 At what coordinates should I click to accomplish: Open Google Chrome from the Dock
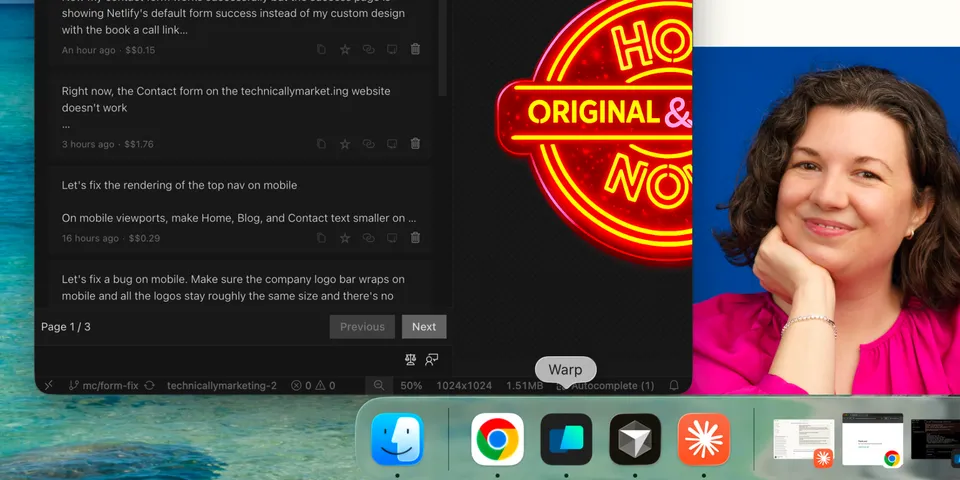(497, 439)
